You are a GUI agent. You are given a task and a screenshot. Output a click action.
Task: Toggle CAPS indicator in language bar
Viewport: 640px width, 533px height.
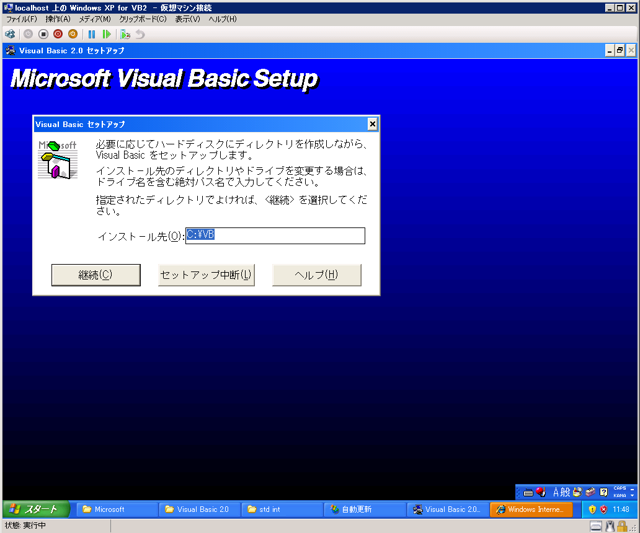pos(619,488)
